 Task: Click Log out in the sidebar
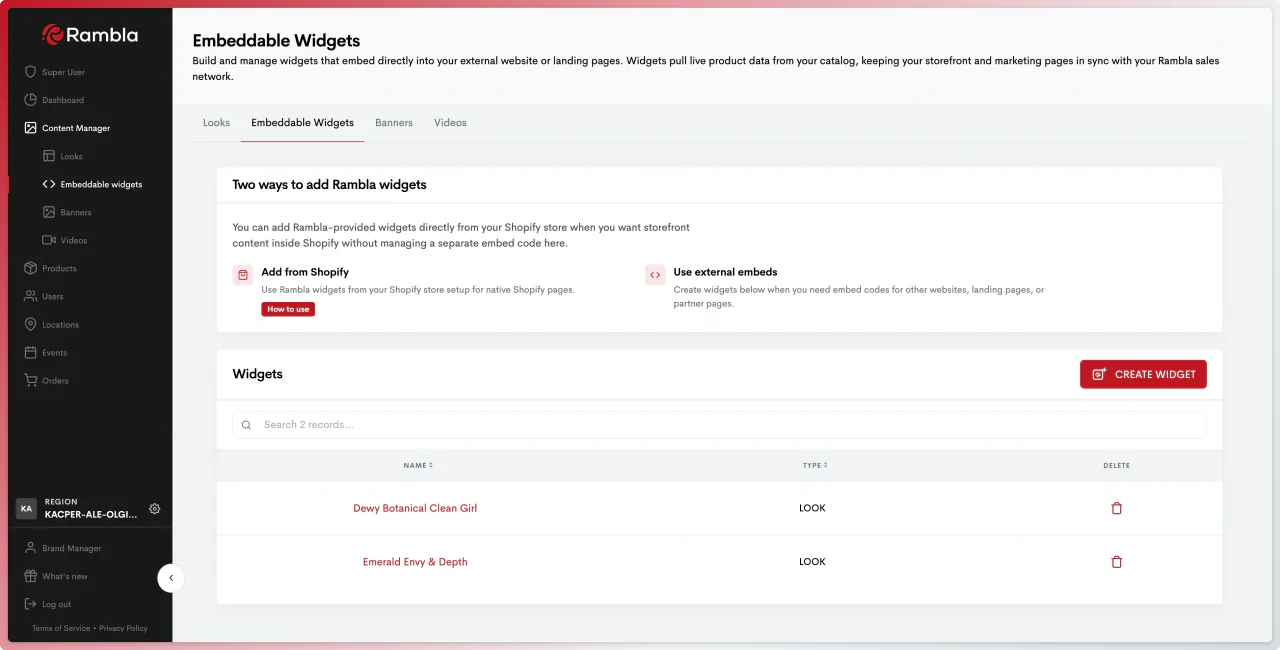pos(56,604)
